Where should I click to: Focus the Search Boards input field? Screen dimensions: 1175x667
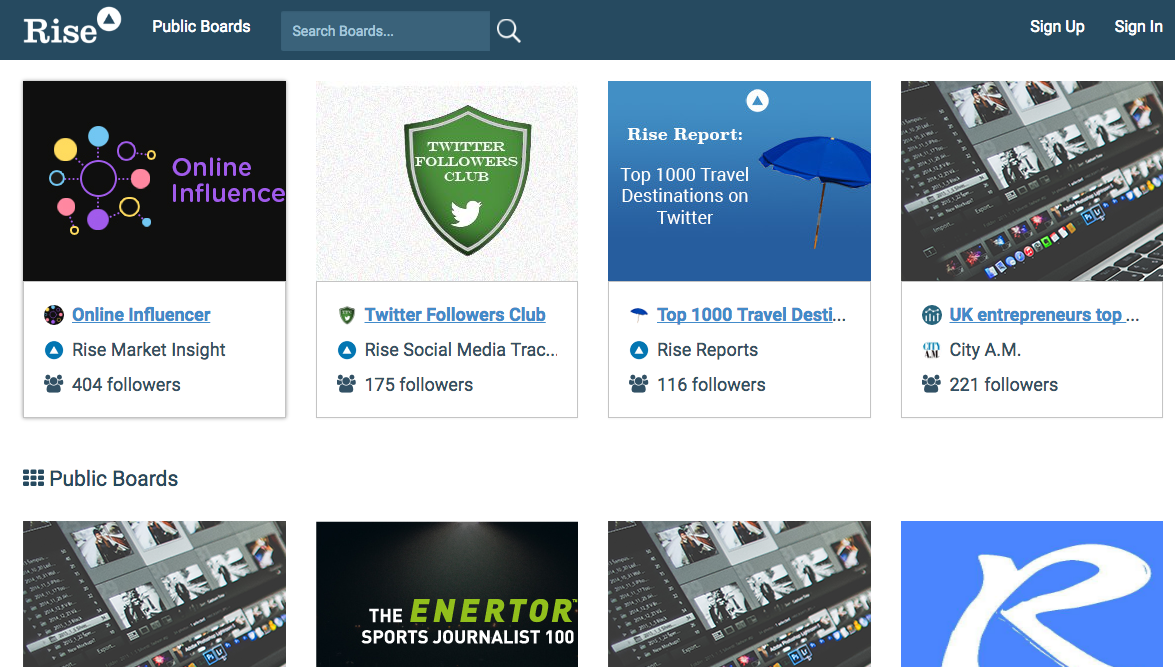[385, 31]
